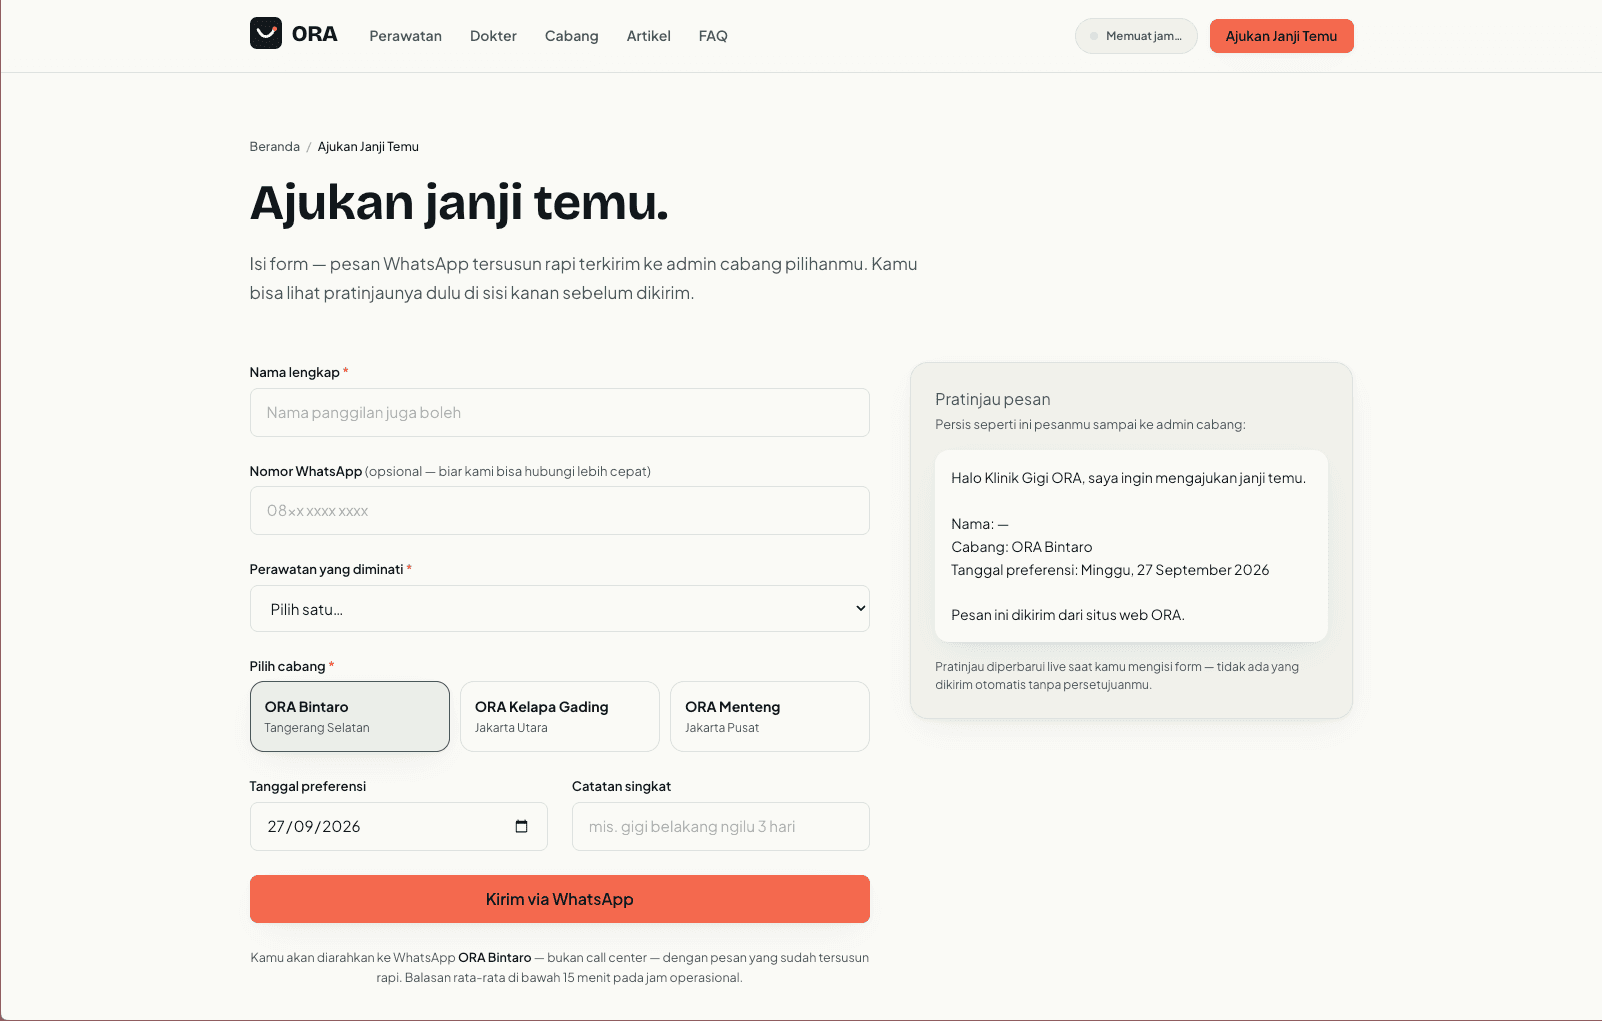Open the FAQ nav link

[x=713, y=36]
